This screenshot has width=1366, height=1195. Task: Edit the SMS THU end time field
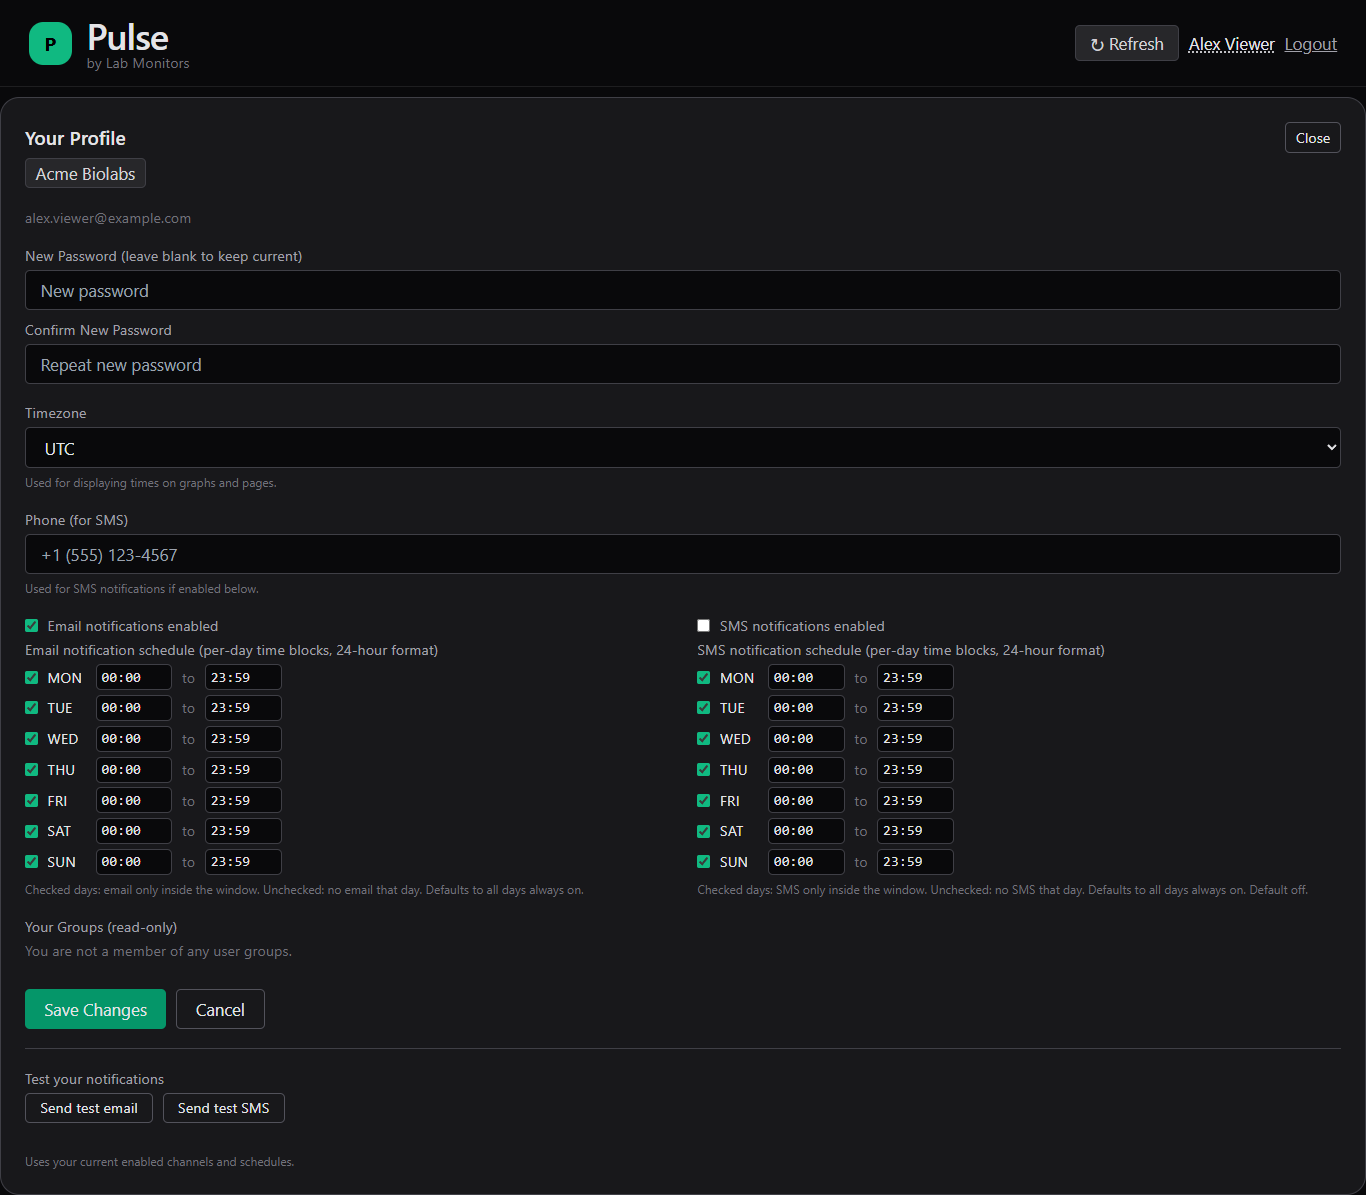click(x=915, y=770)
